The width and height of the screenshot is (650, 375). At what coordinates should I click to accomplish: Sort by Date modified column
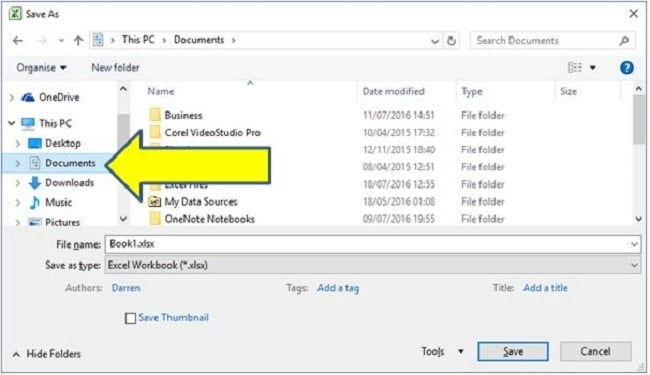tap(393, 92)
